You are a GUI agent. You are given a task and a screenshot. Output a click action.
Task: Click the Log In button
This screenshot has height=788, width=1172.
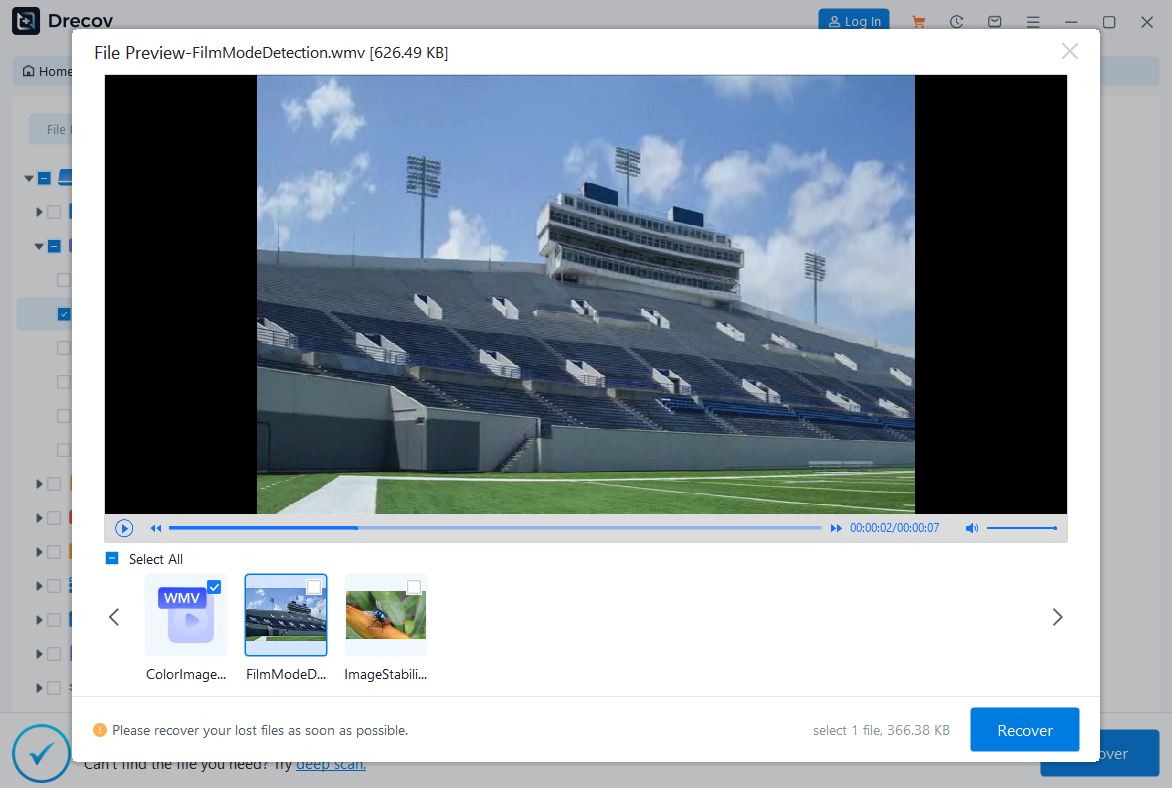point(853,21)
